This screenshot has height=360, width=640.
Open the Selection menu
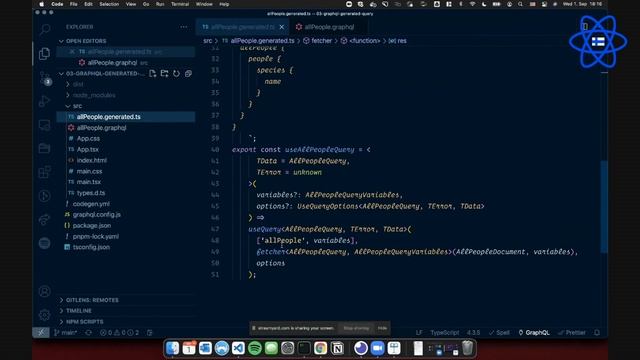click(x=109, y=4)
